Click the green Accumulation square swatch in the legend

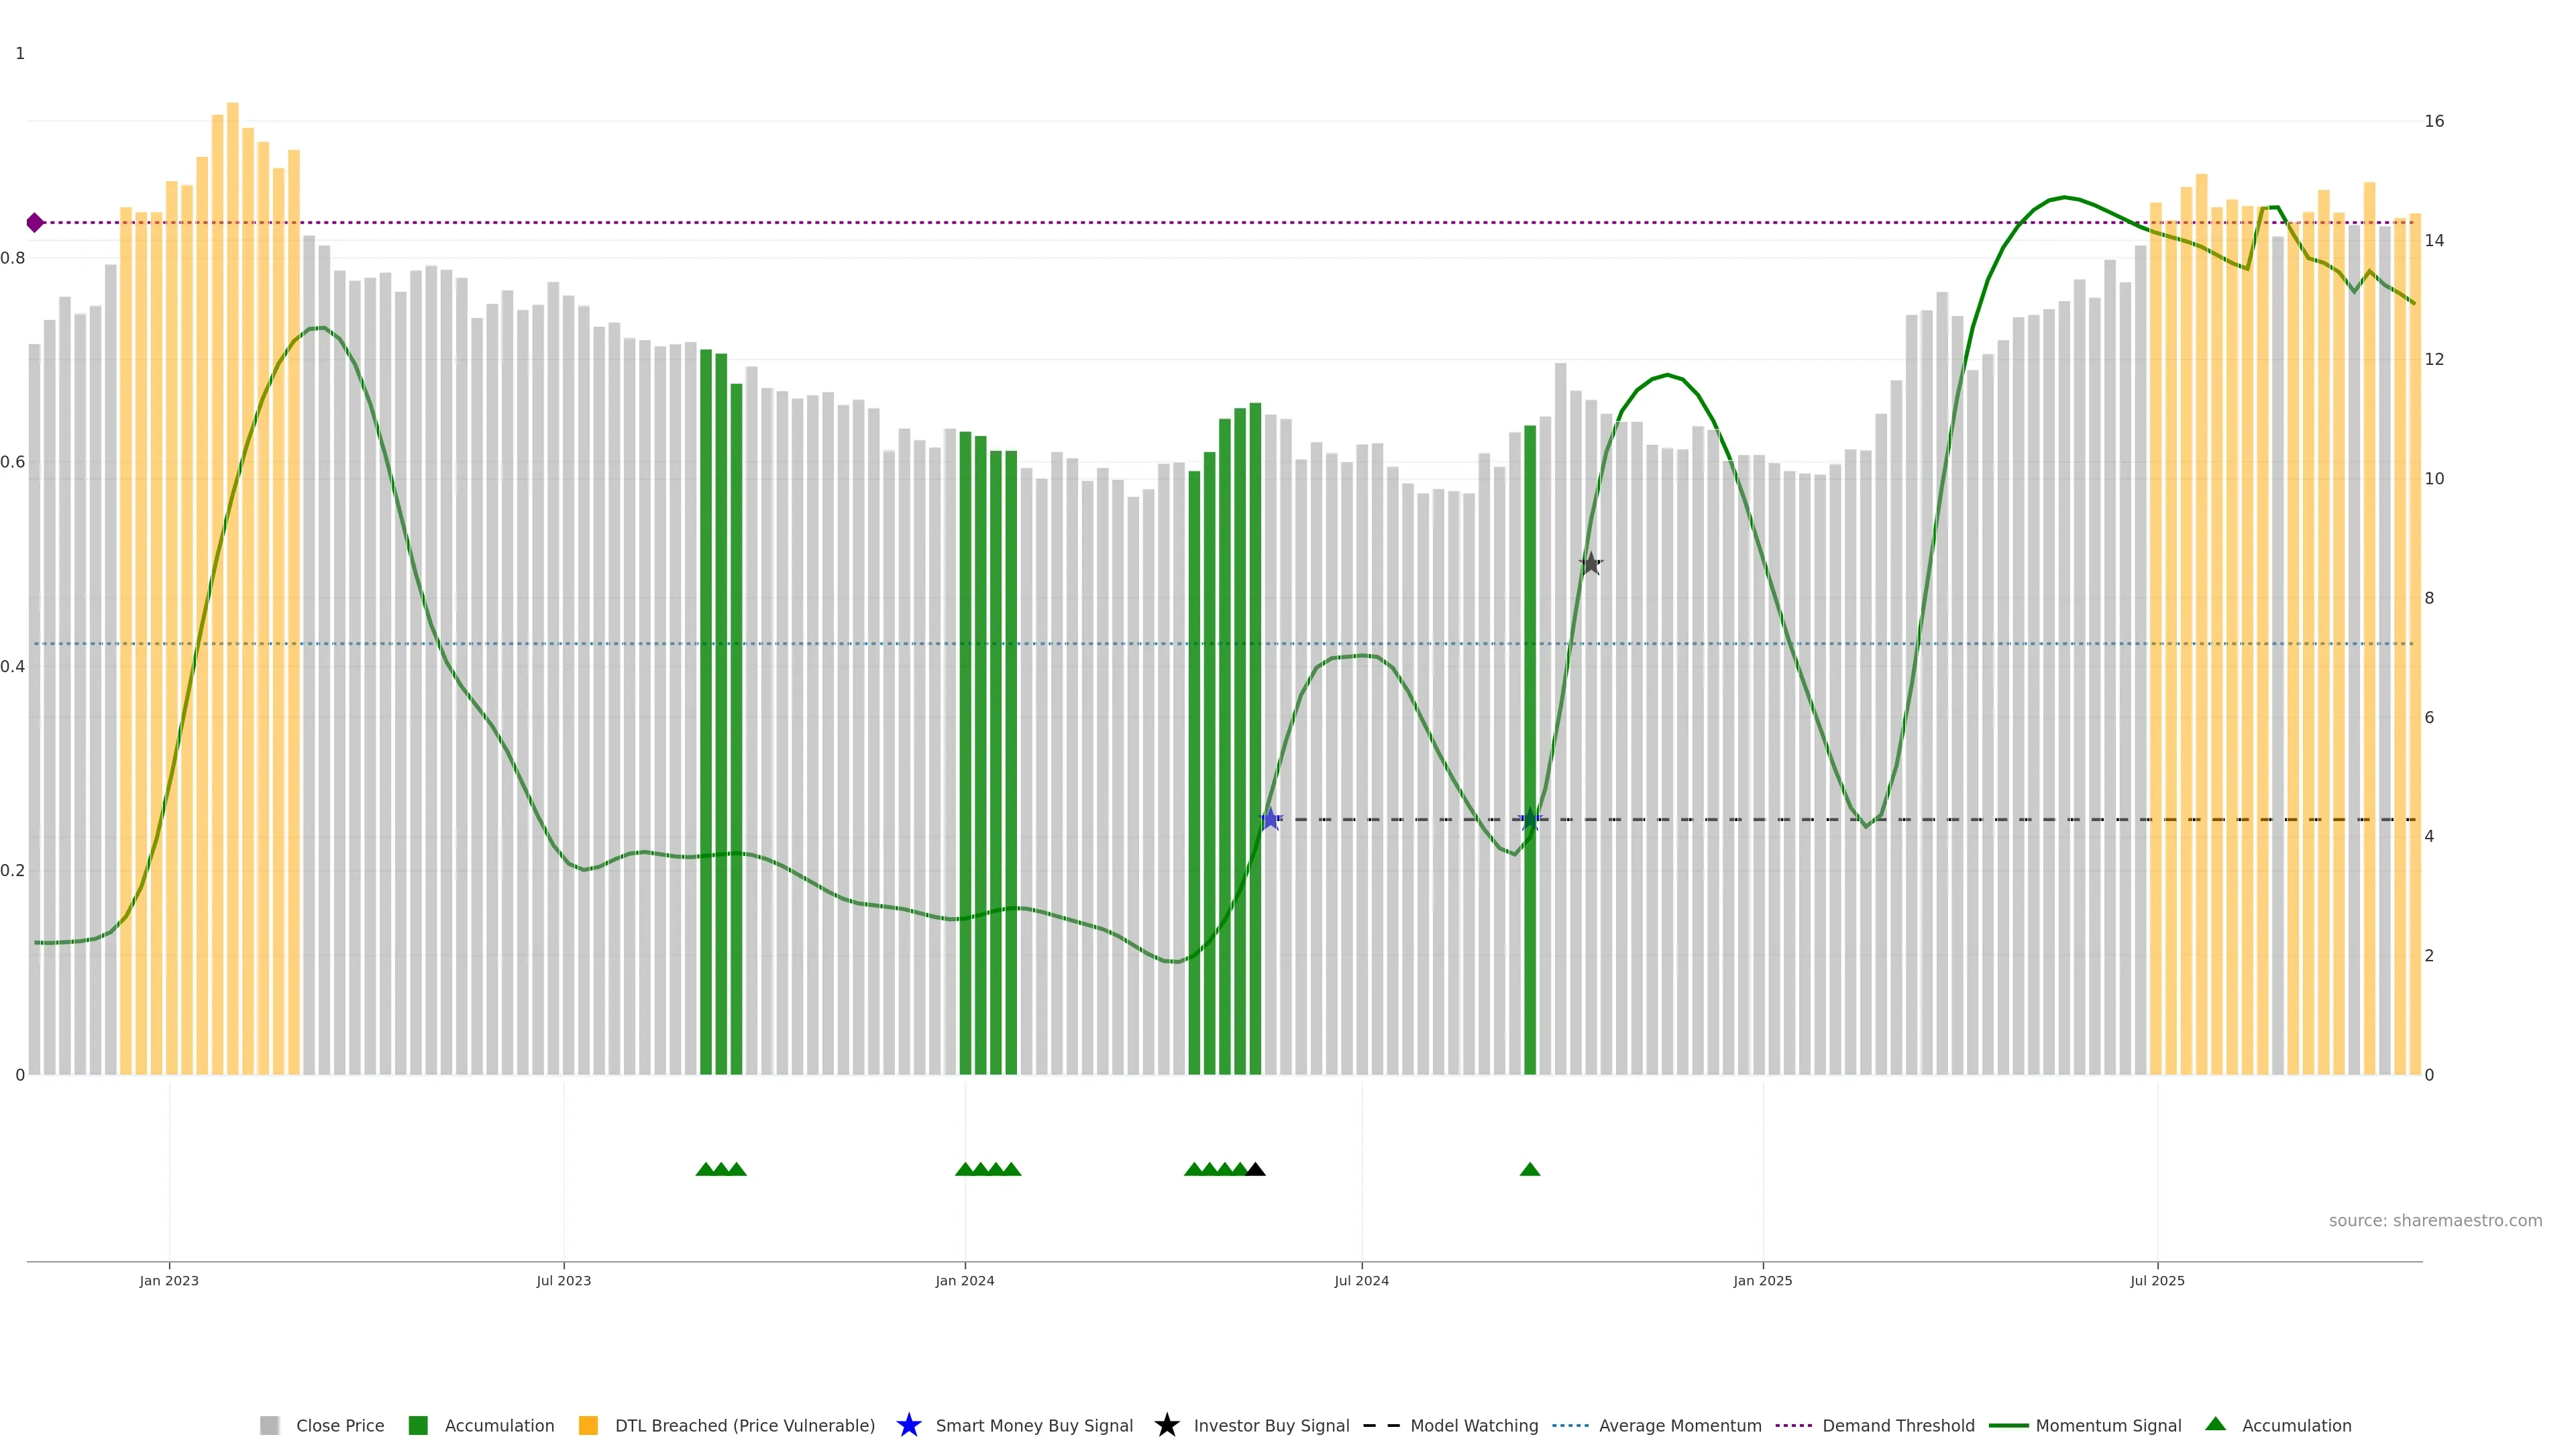click(418, 1425)
